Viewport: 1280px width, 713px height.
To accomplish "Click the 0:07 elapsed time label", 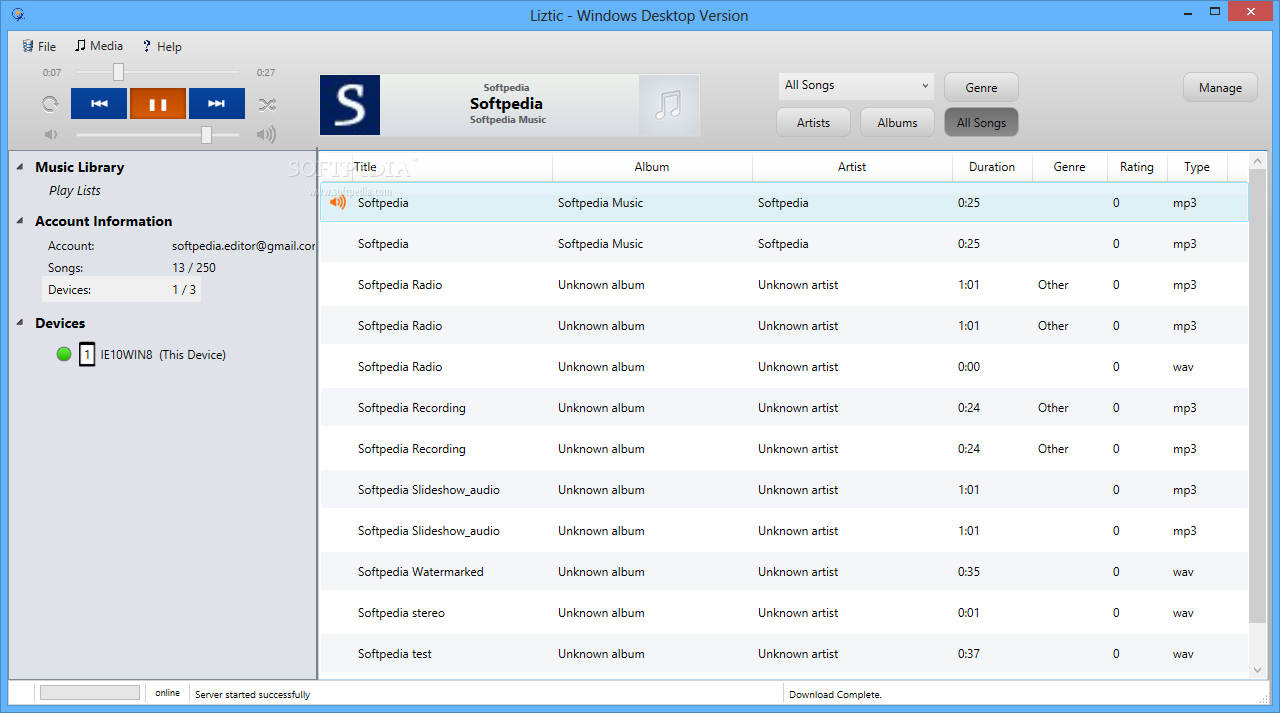I will (52, 72).
